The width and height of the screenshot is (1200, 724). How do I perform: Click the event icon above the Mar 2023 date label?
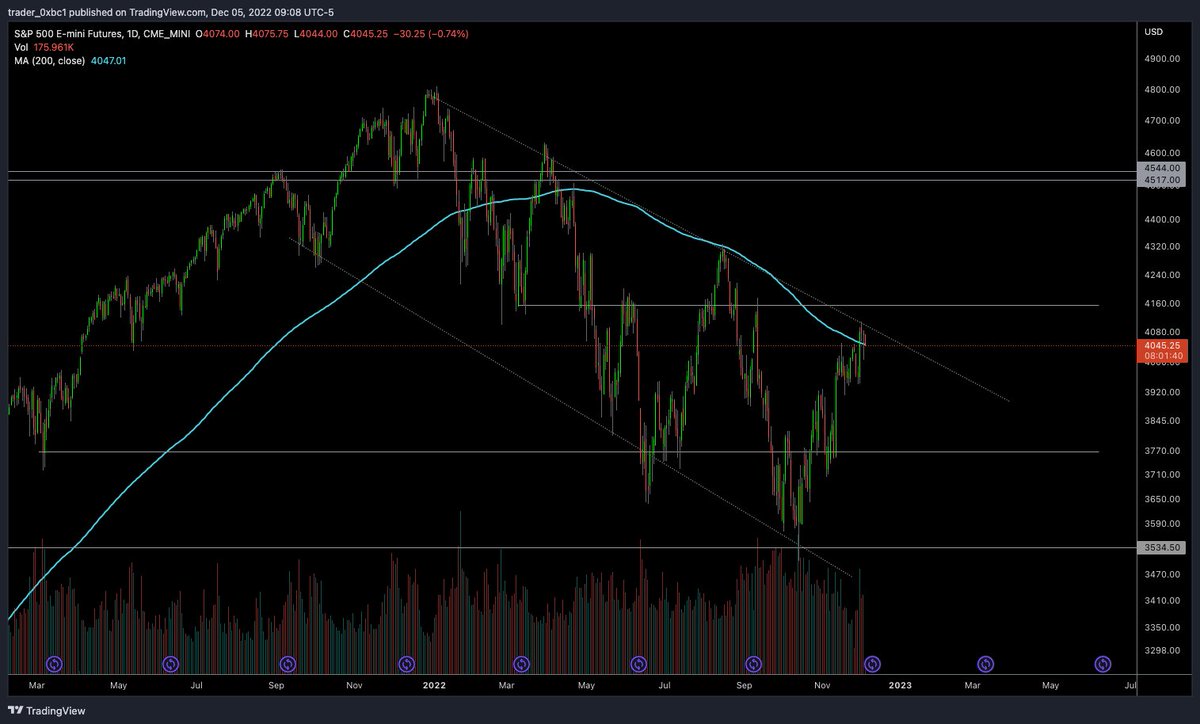tap(986, 663)
